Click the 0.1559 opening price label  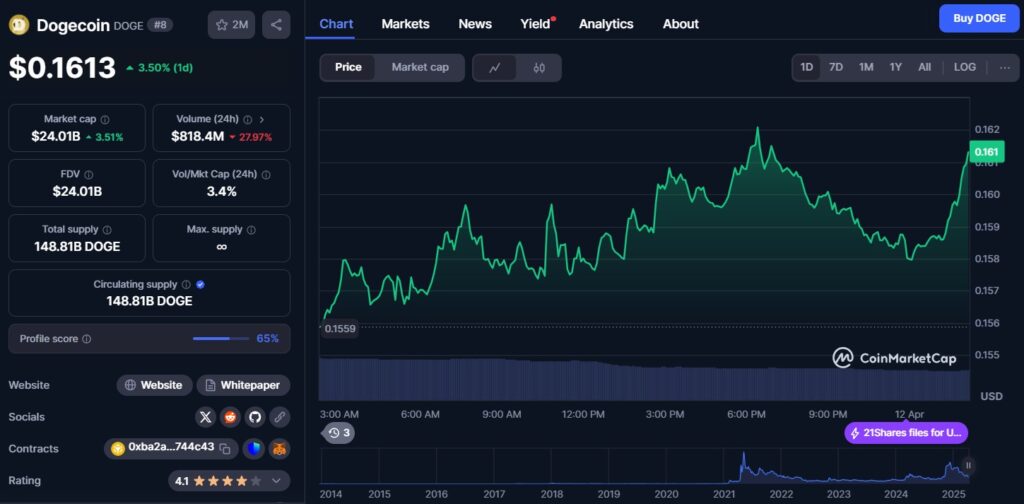tap(342, 328)
